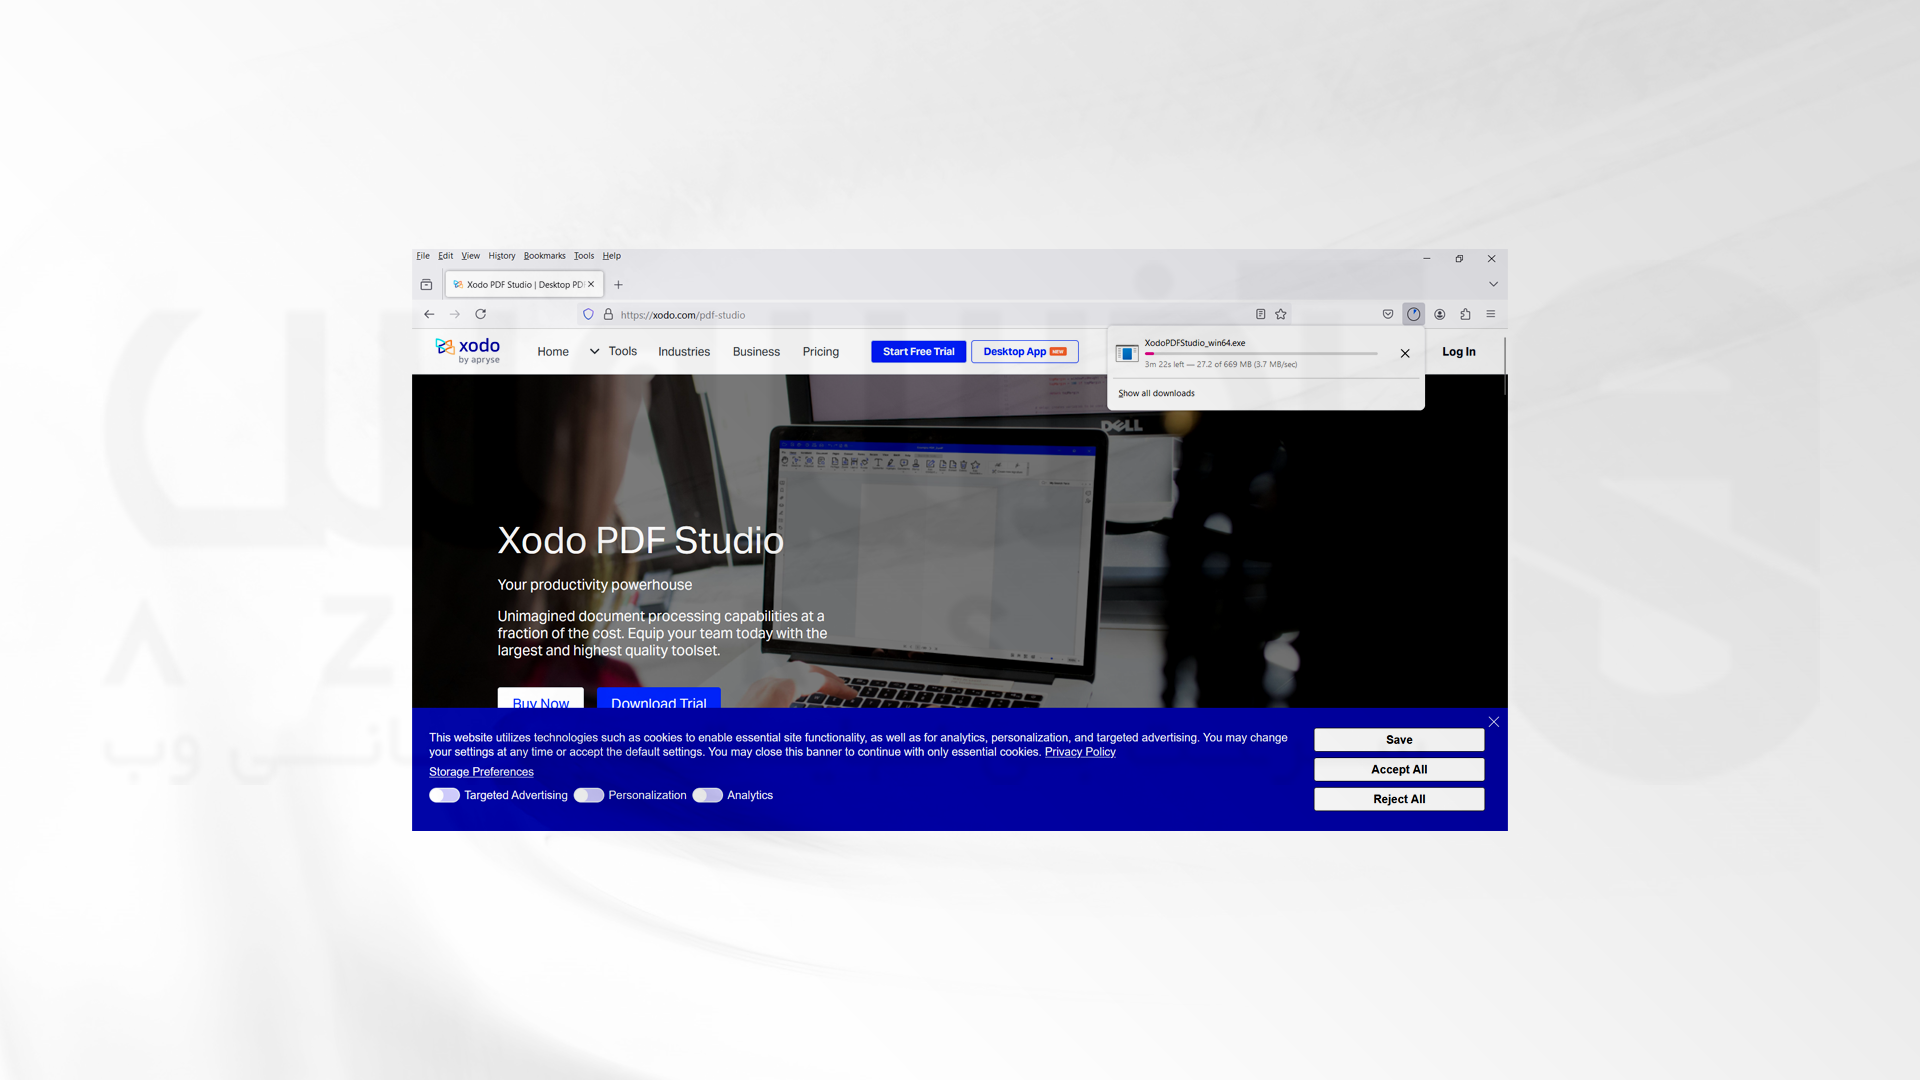This screenshot has height=1080, width=1920.
Task: Open the View menu
Action: (471, 256)
